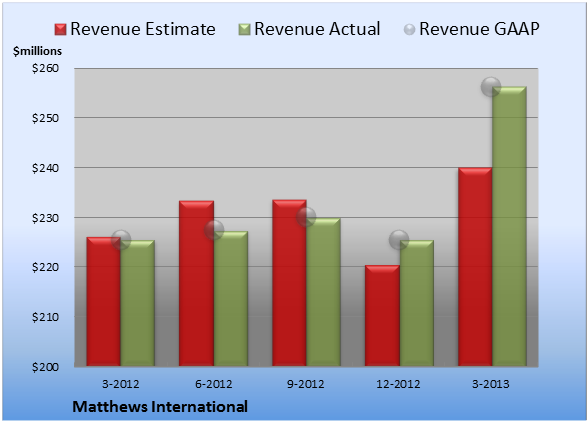The image size is (588, 422).
Task: Click the '9-2012' quarter label
Action: 306,384
